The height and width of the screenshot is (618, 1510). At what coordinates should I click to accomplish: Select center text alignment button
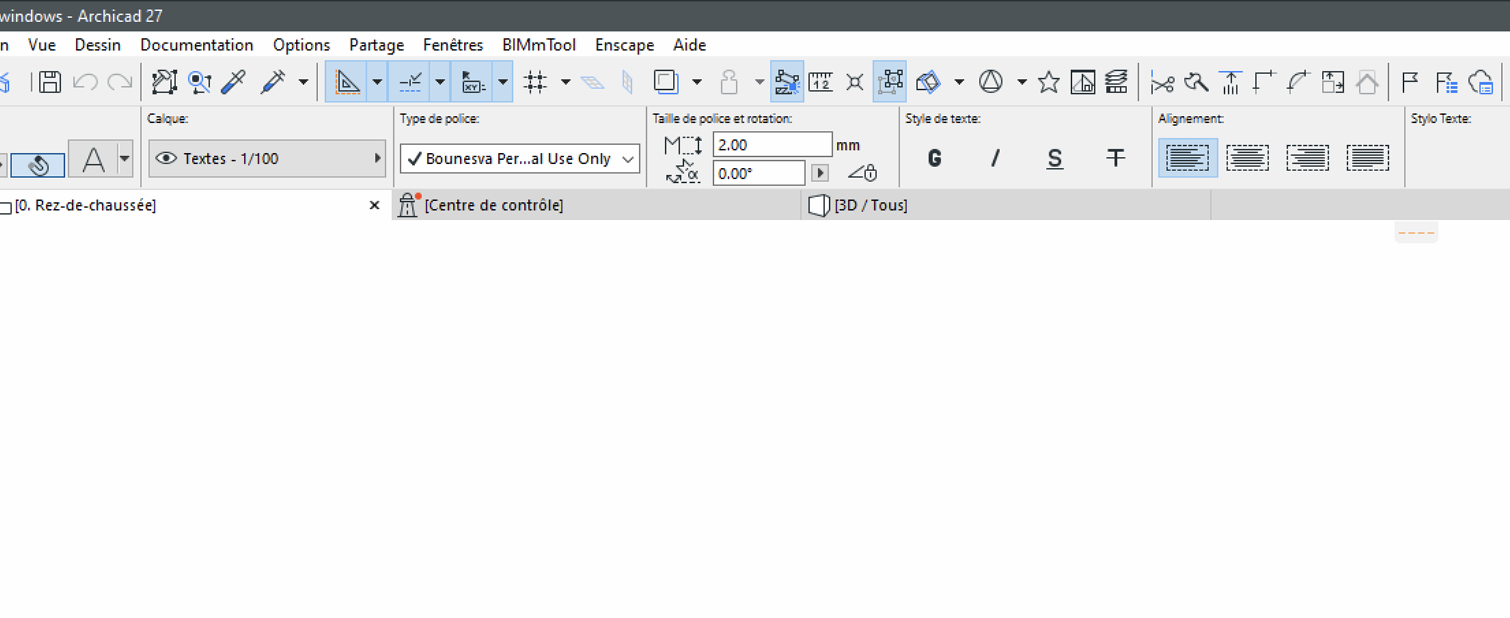[1248, 158]
